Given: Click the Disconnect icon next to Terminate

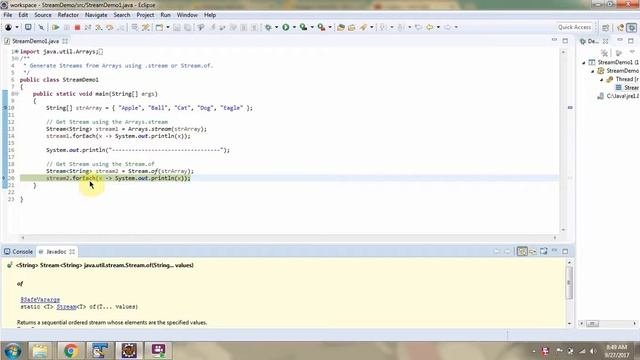Looking at the screenshot, I should [x=88, y=27].
